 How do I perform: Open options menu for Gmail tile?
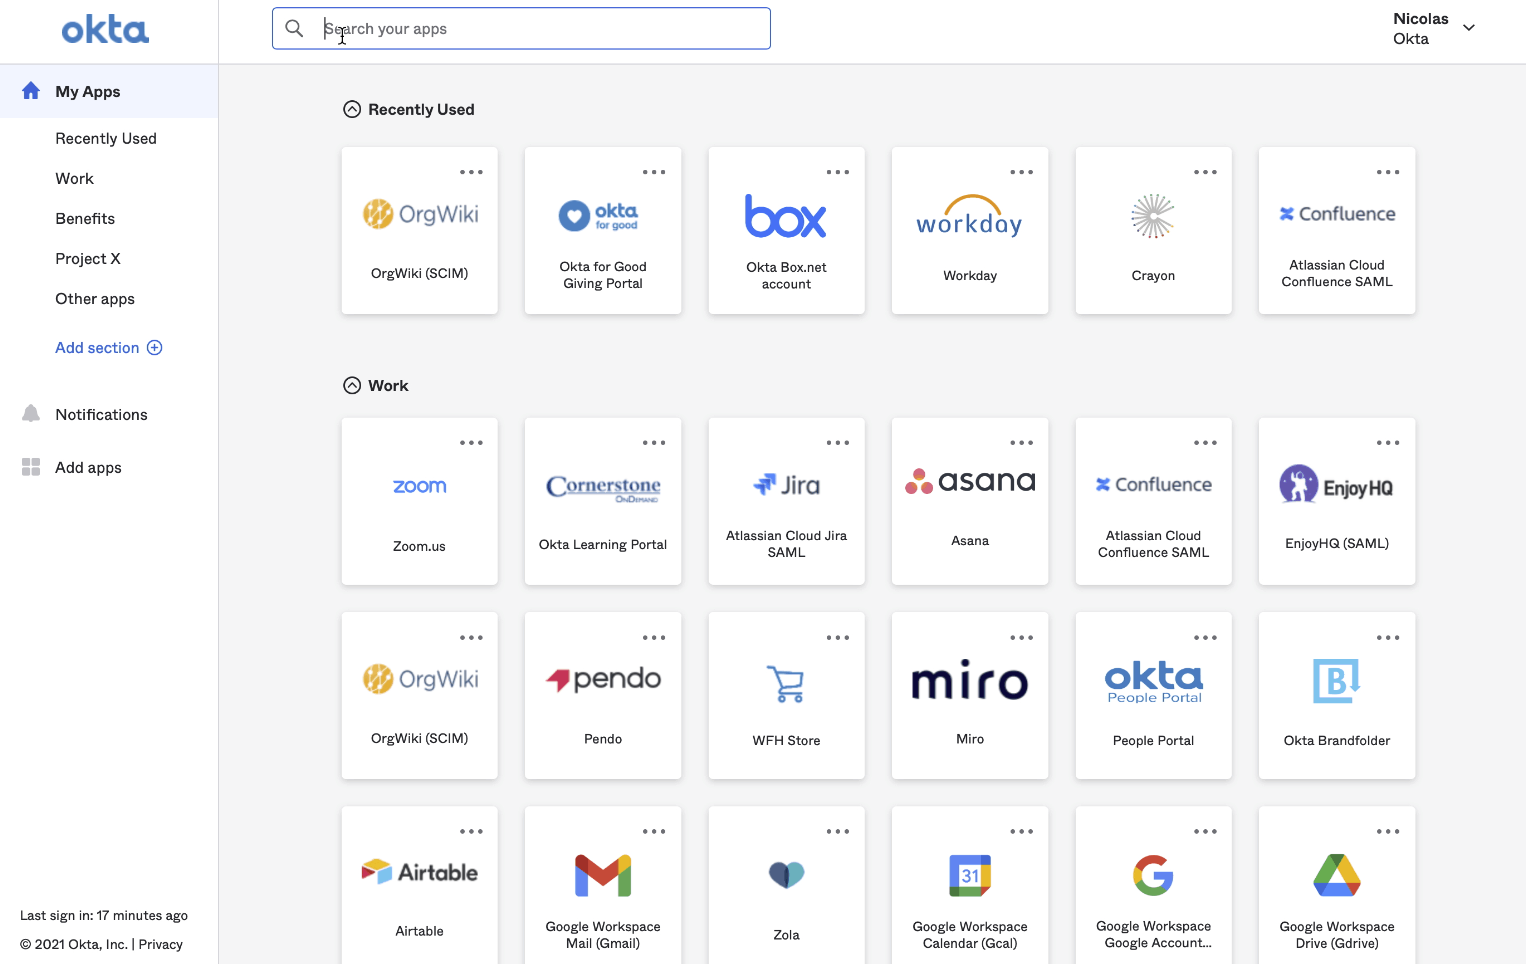(654, 831)
